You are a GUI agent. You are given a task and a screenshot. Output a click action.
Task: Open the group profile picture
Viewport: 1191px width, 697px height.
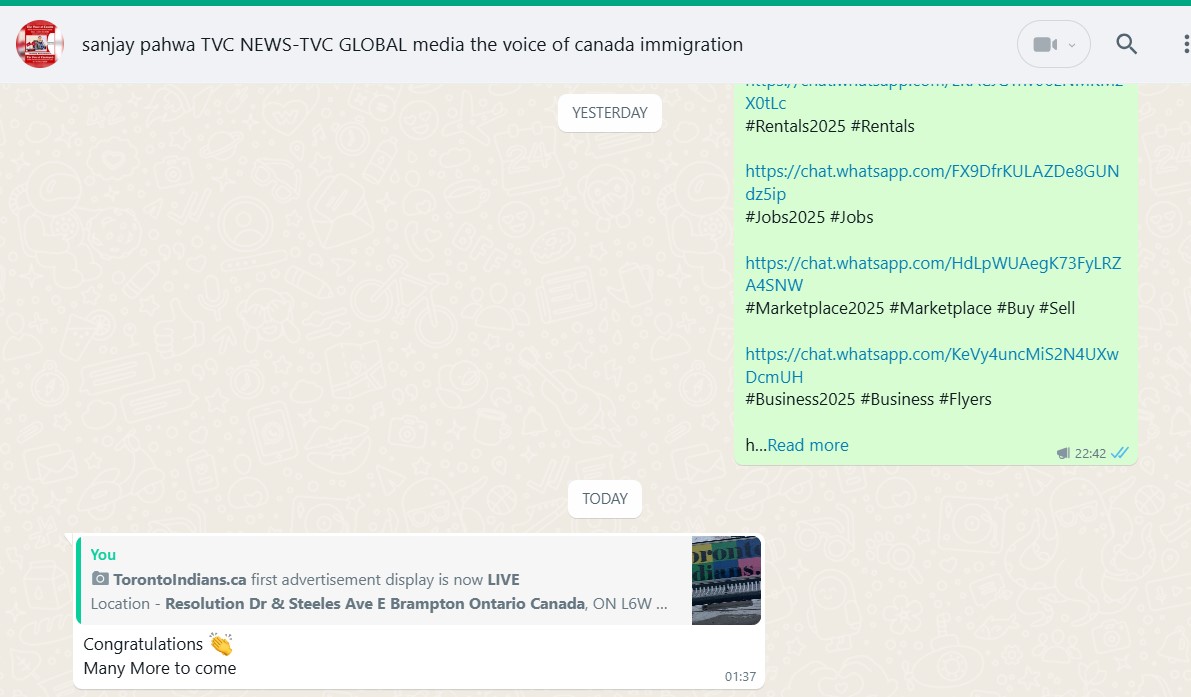[x=40, y=45]
